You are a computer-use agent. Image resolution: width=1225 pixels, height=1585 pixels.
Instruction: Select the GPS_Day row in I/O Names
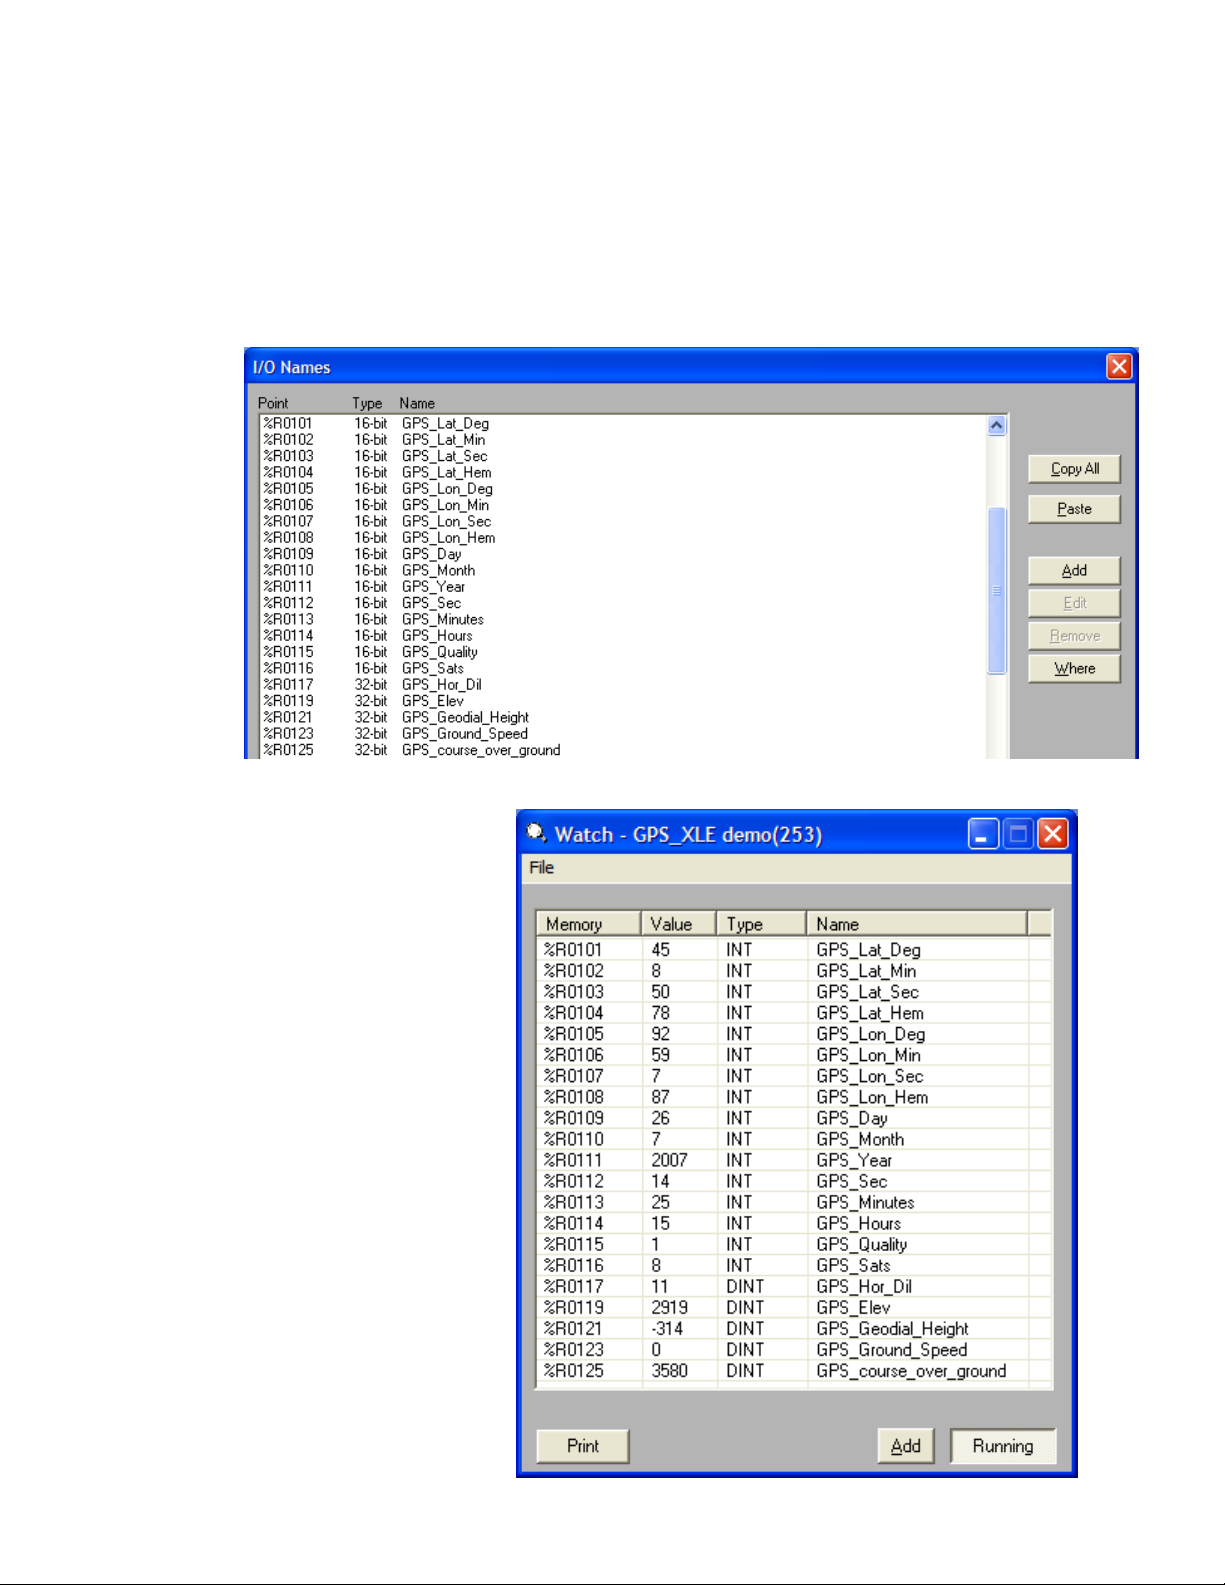(622, 554)
